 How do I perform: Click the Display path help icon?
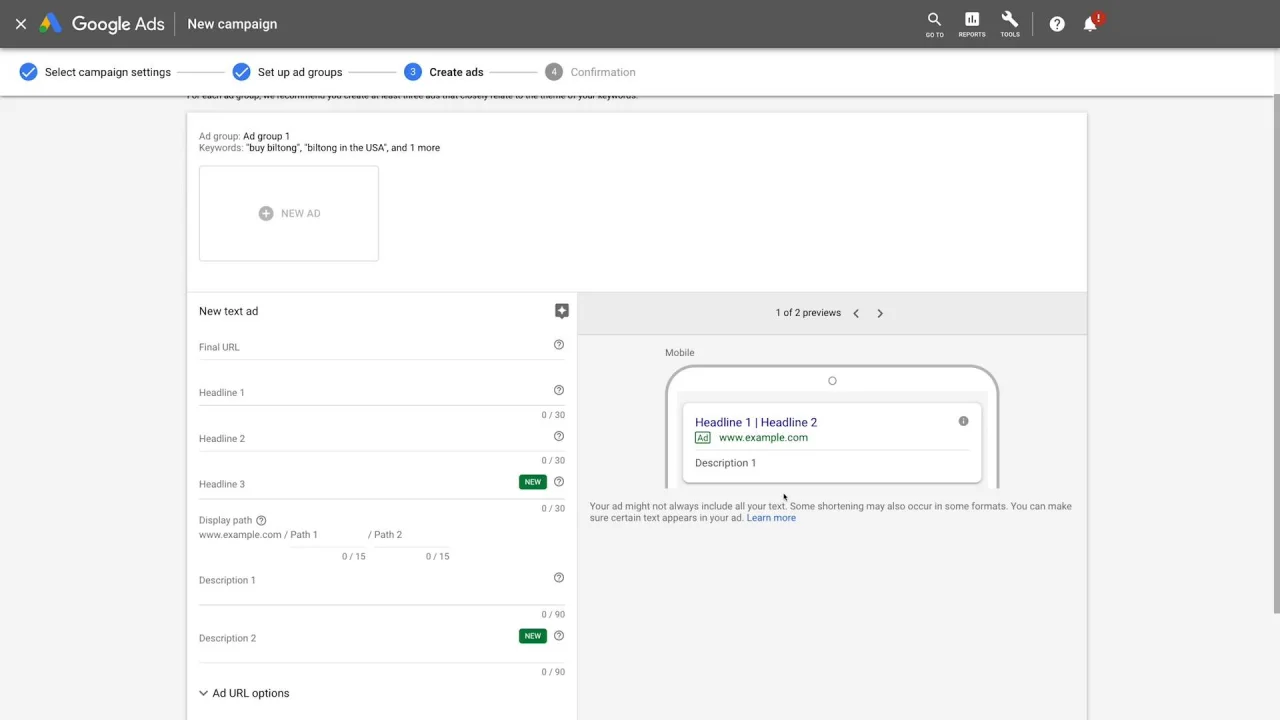tap(261, 520)
